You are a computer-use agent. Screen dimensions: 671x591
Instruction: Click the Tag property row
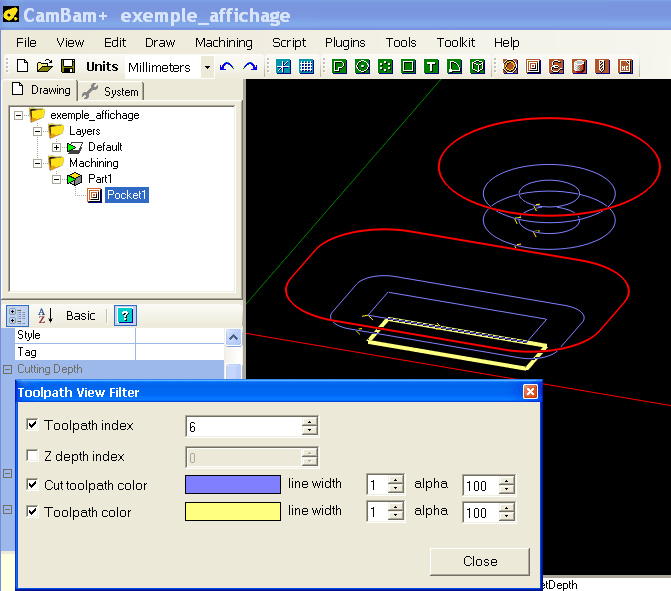pyautogui.click(x=120, y=352)
